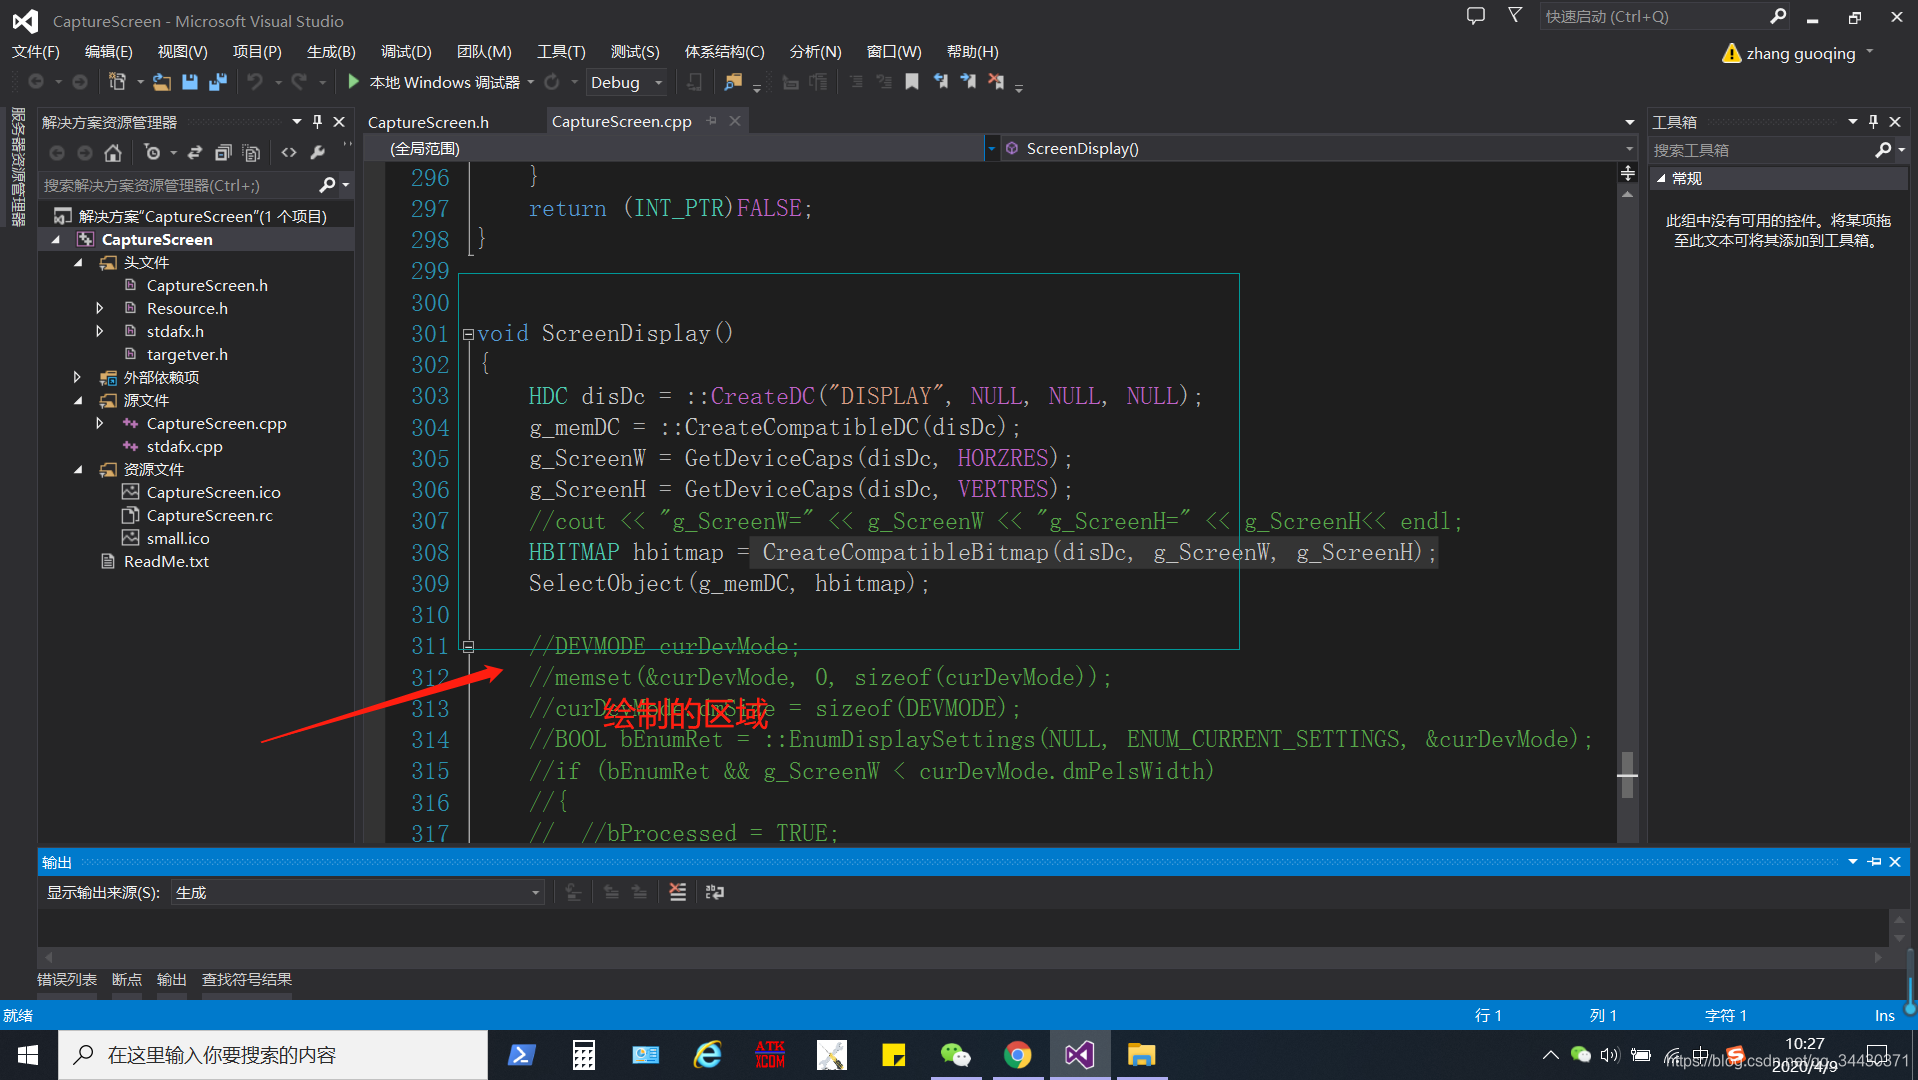This screenshot has height=1080, width=1918.
Task: Click Collapse All in Solution Explorer
Action: (x=223, y=153)
